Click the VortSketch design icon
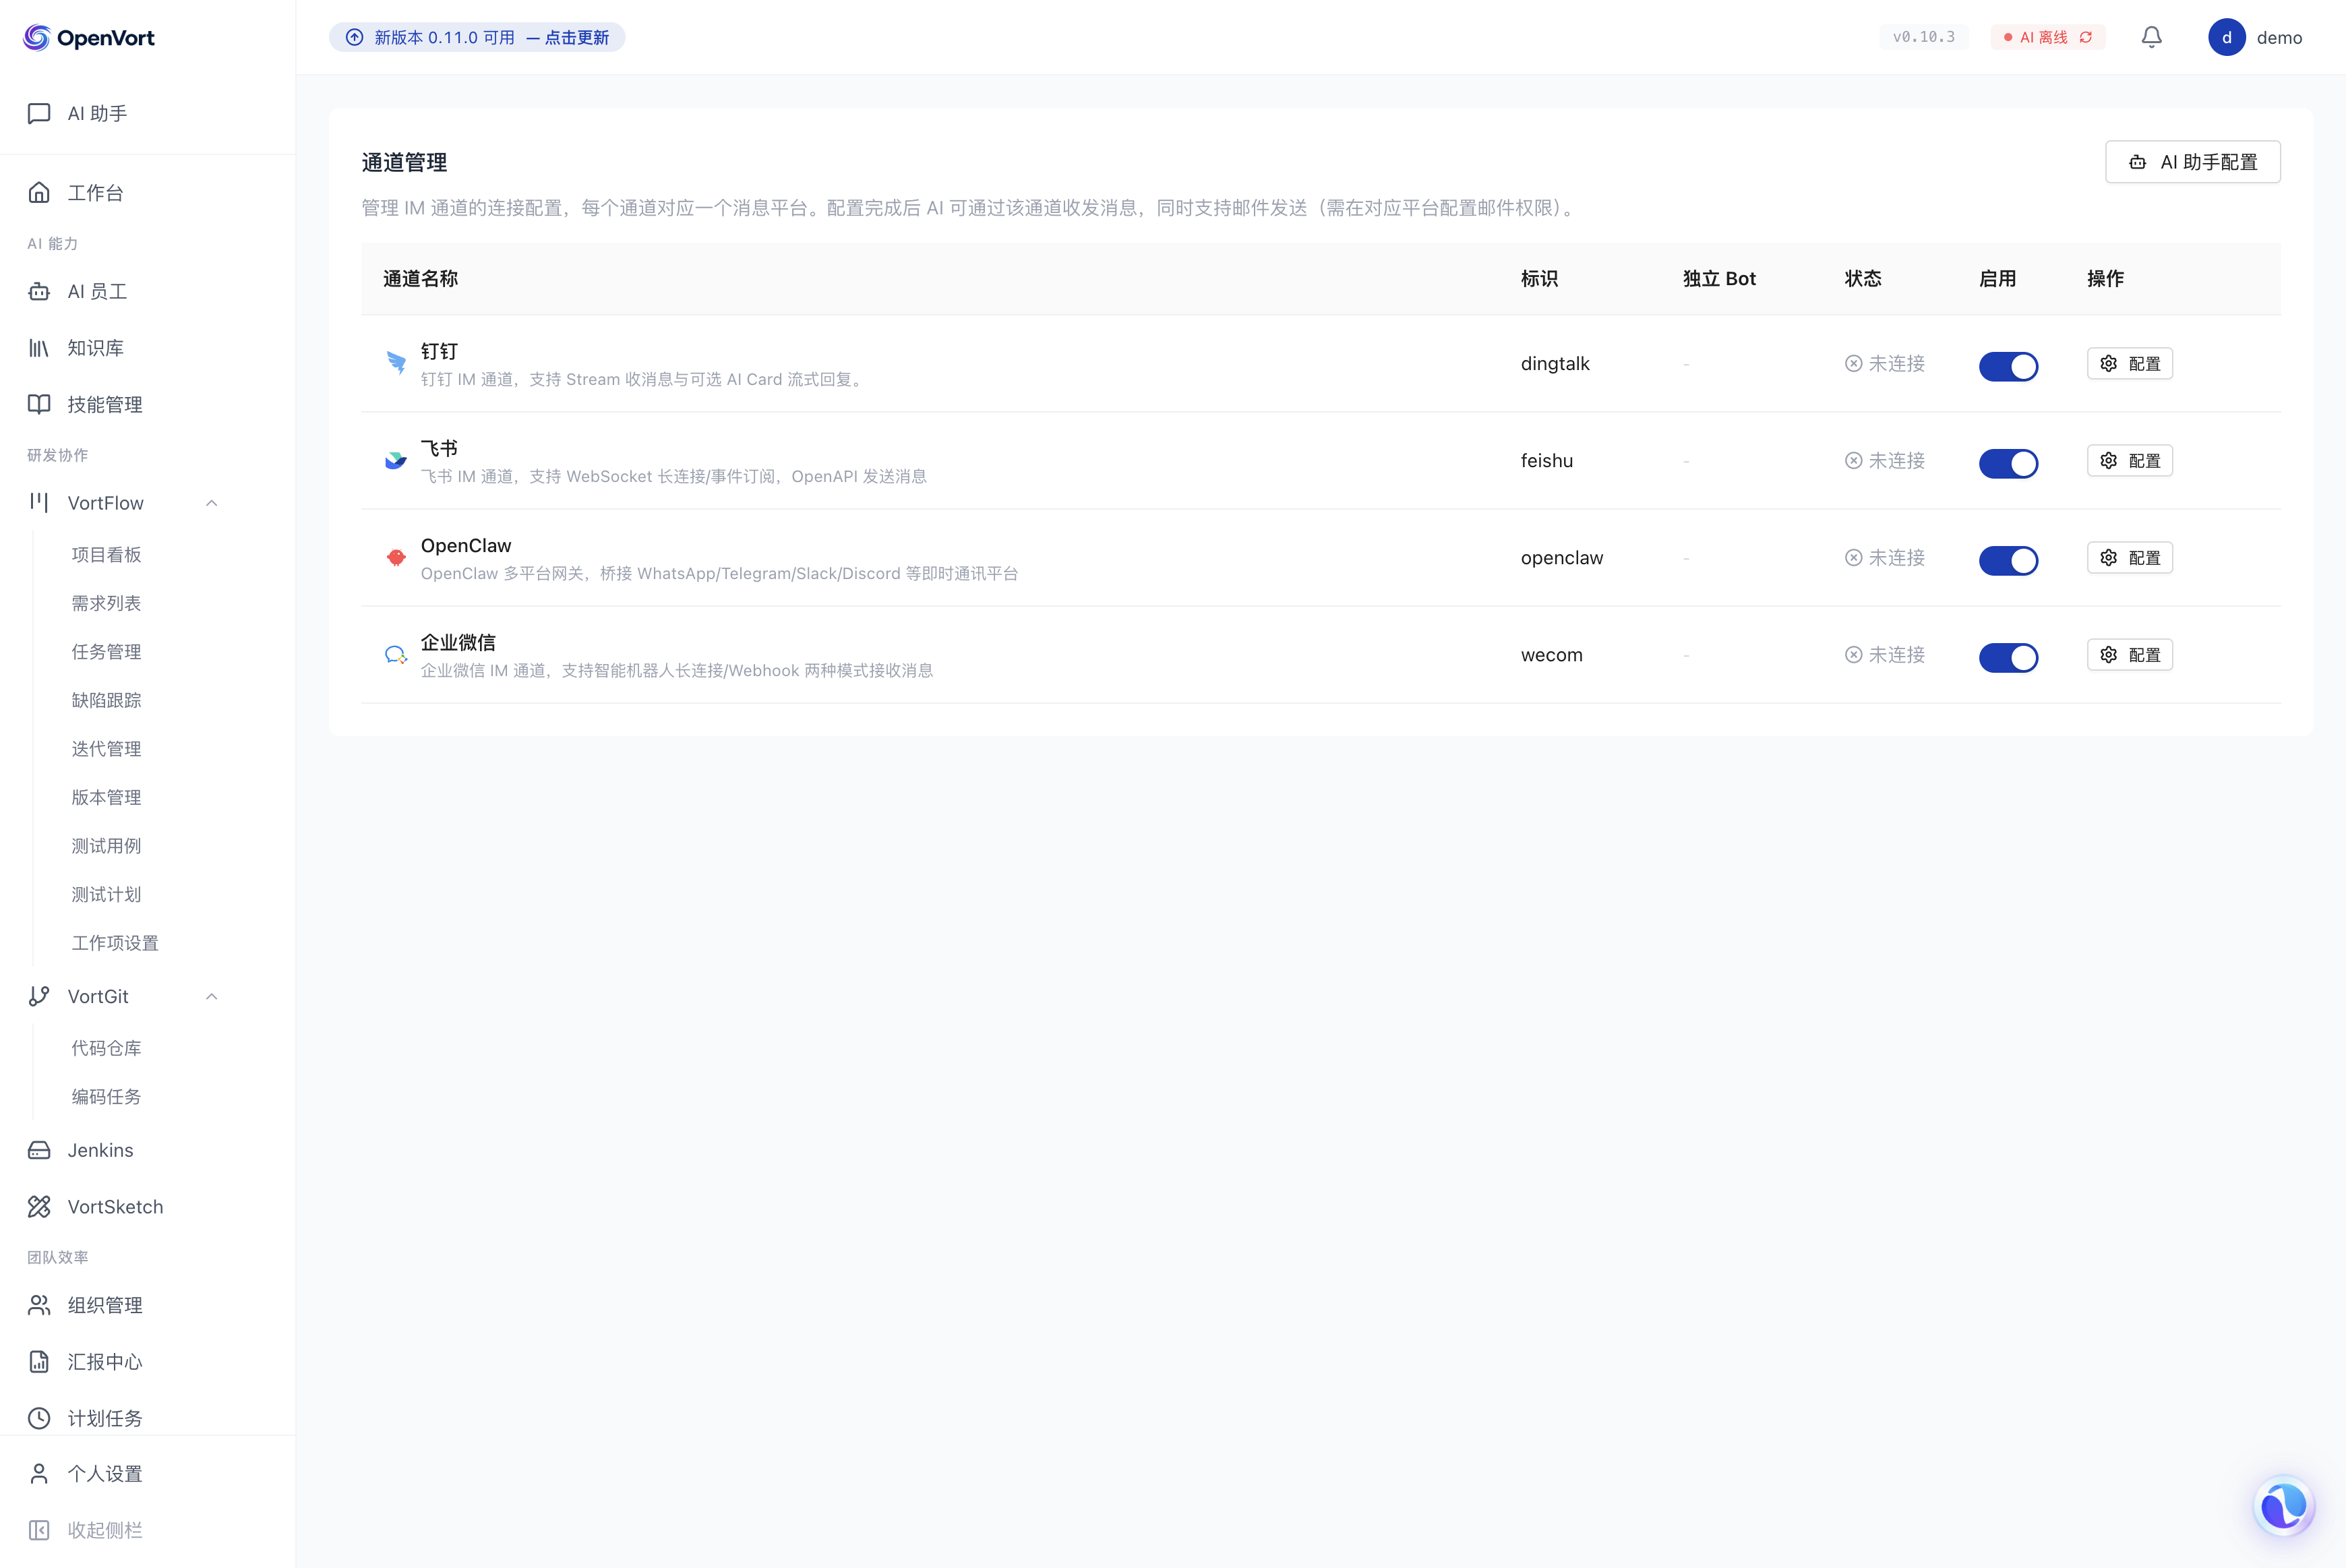Image resolution: width=2346 pixels, height=1568 pixels. click(39, 1207)
